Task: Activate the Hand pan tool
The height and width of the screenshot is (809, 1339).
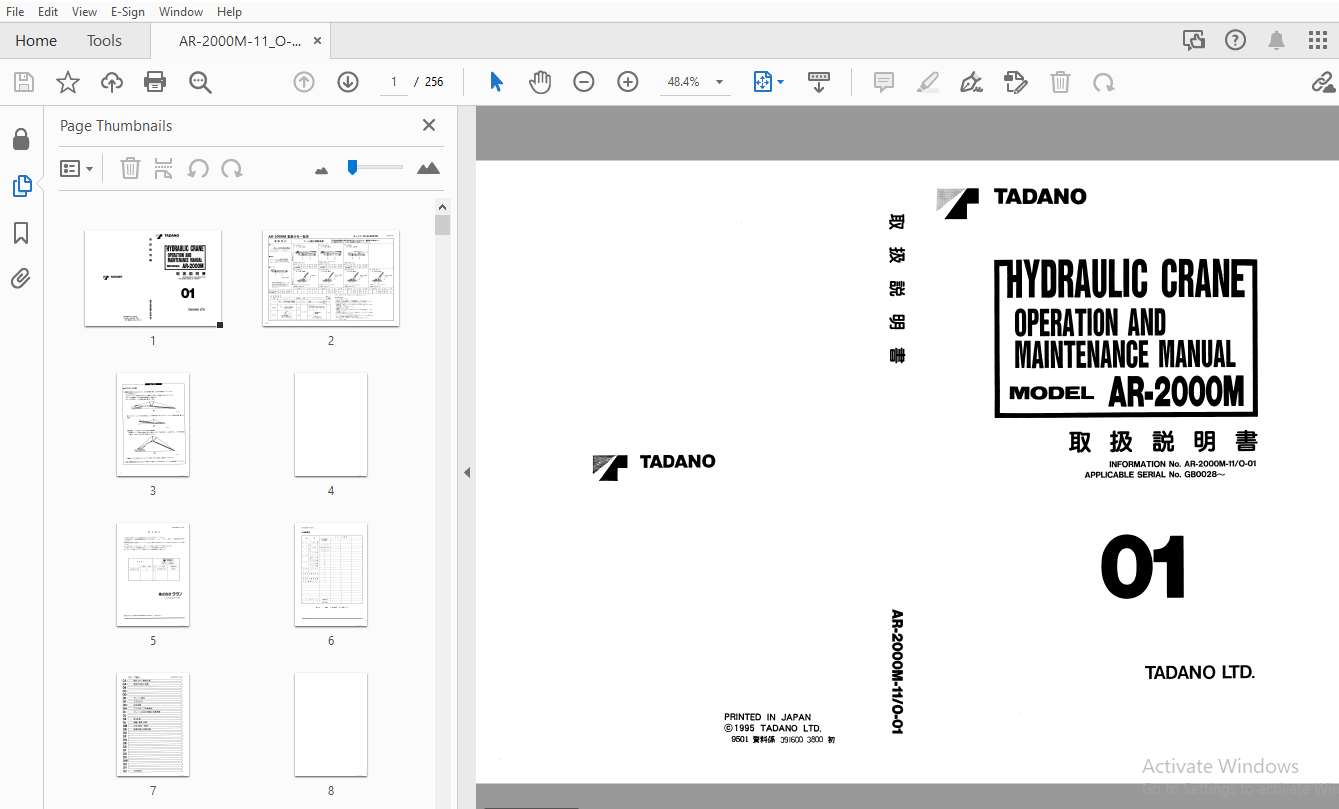Action: (x=540, y=82)
